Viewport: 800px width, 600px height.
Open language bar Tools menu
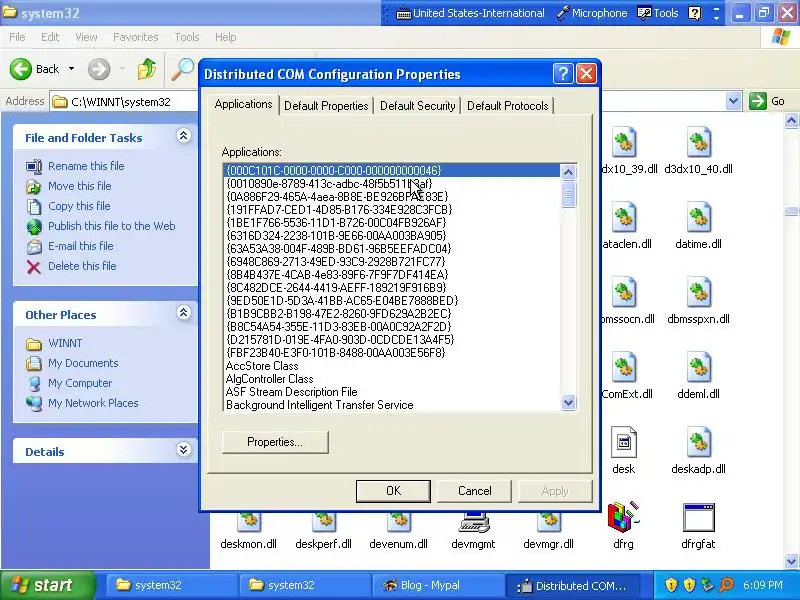[658, 13]
